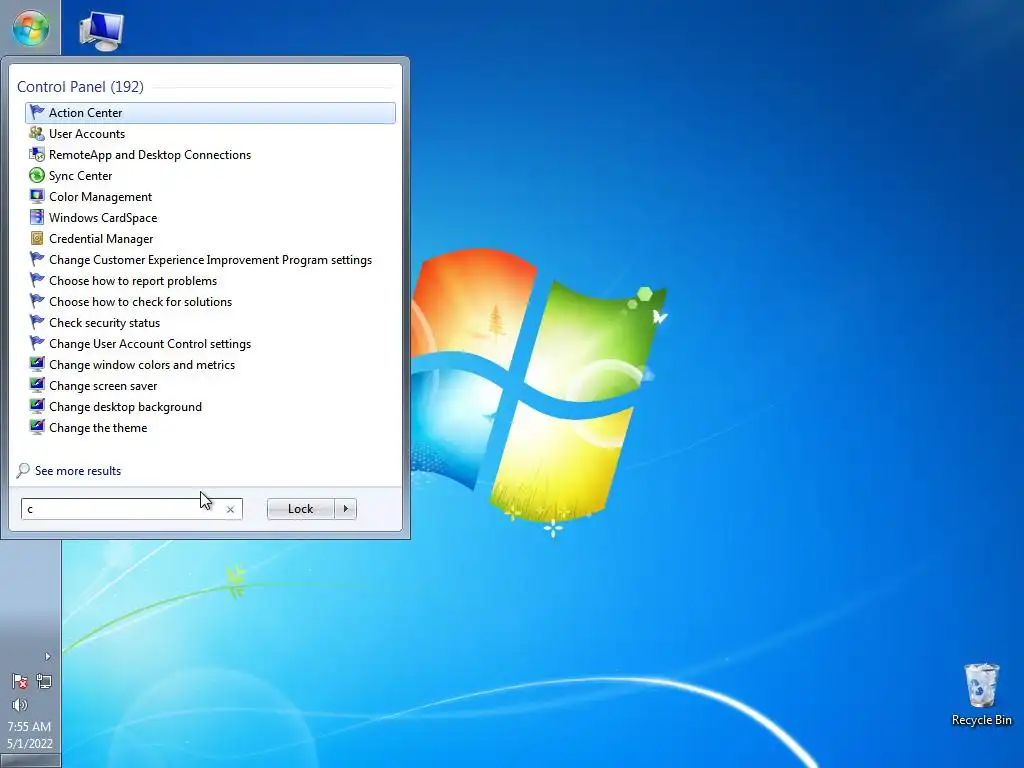Click the icon beside Change window colors and metrics
Viewport: 1024px width, 768px height.
tap(37, 364)
